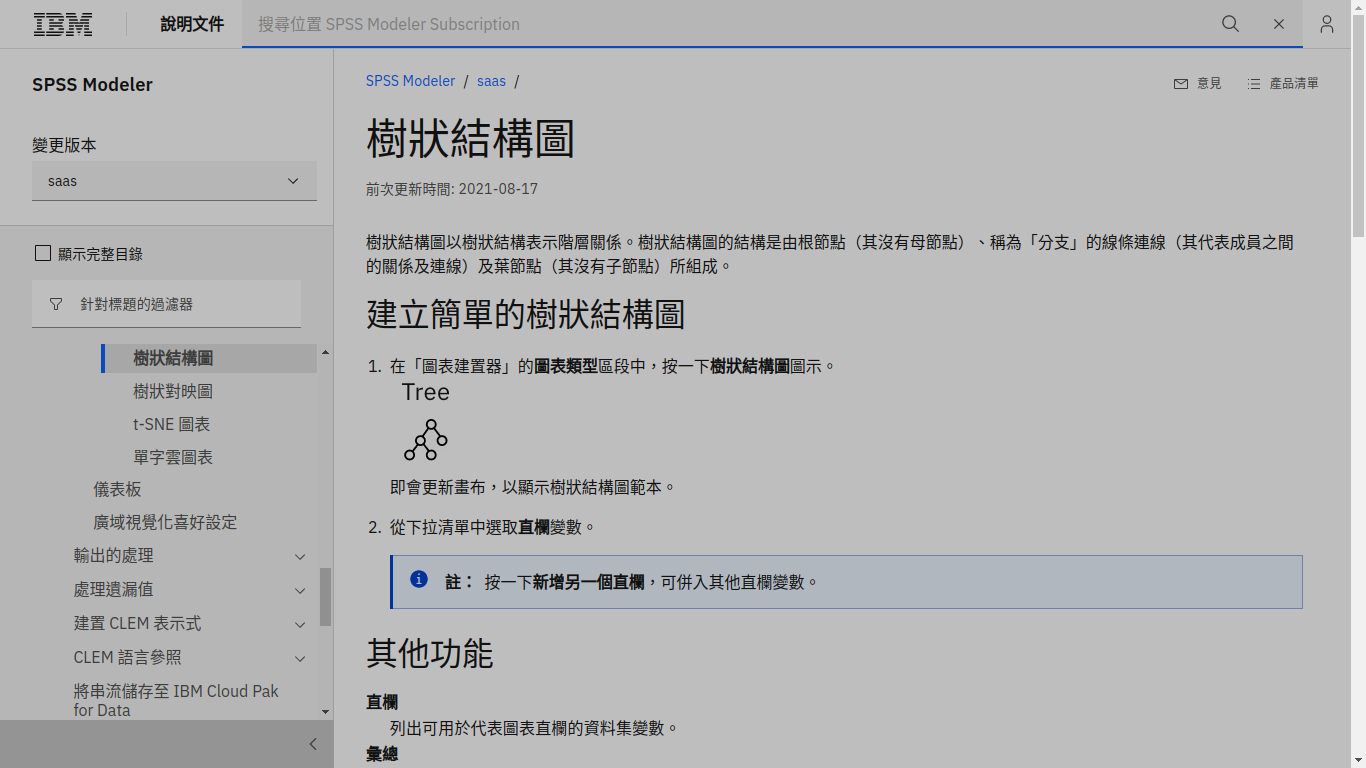Select 樹狀對映 in the navigation tree

point(173,391)
